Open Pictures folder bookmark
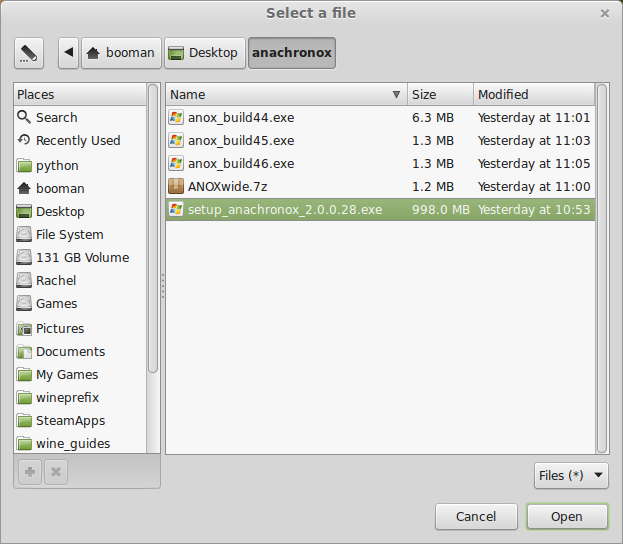 coord(80,328)
